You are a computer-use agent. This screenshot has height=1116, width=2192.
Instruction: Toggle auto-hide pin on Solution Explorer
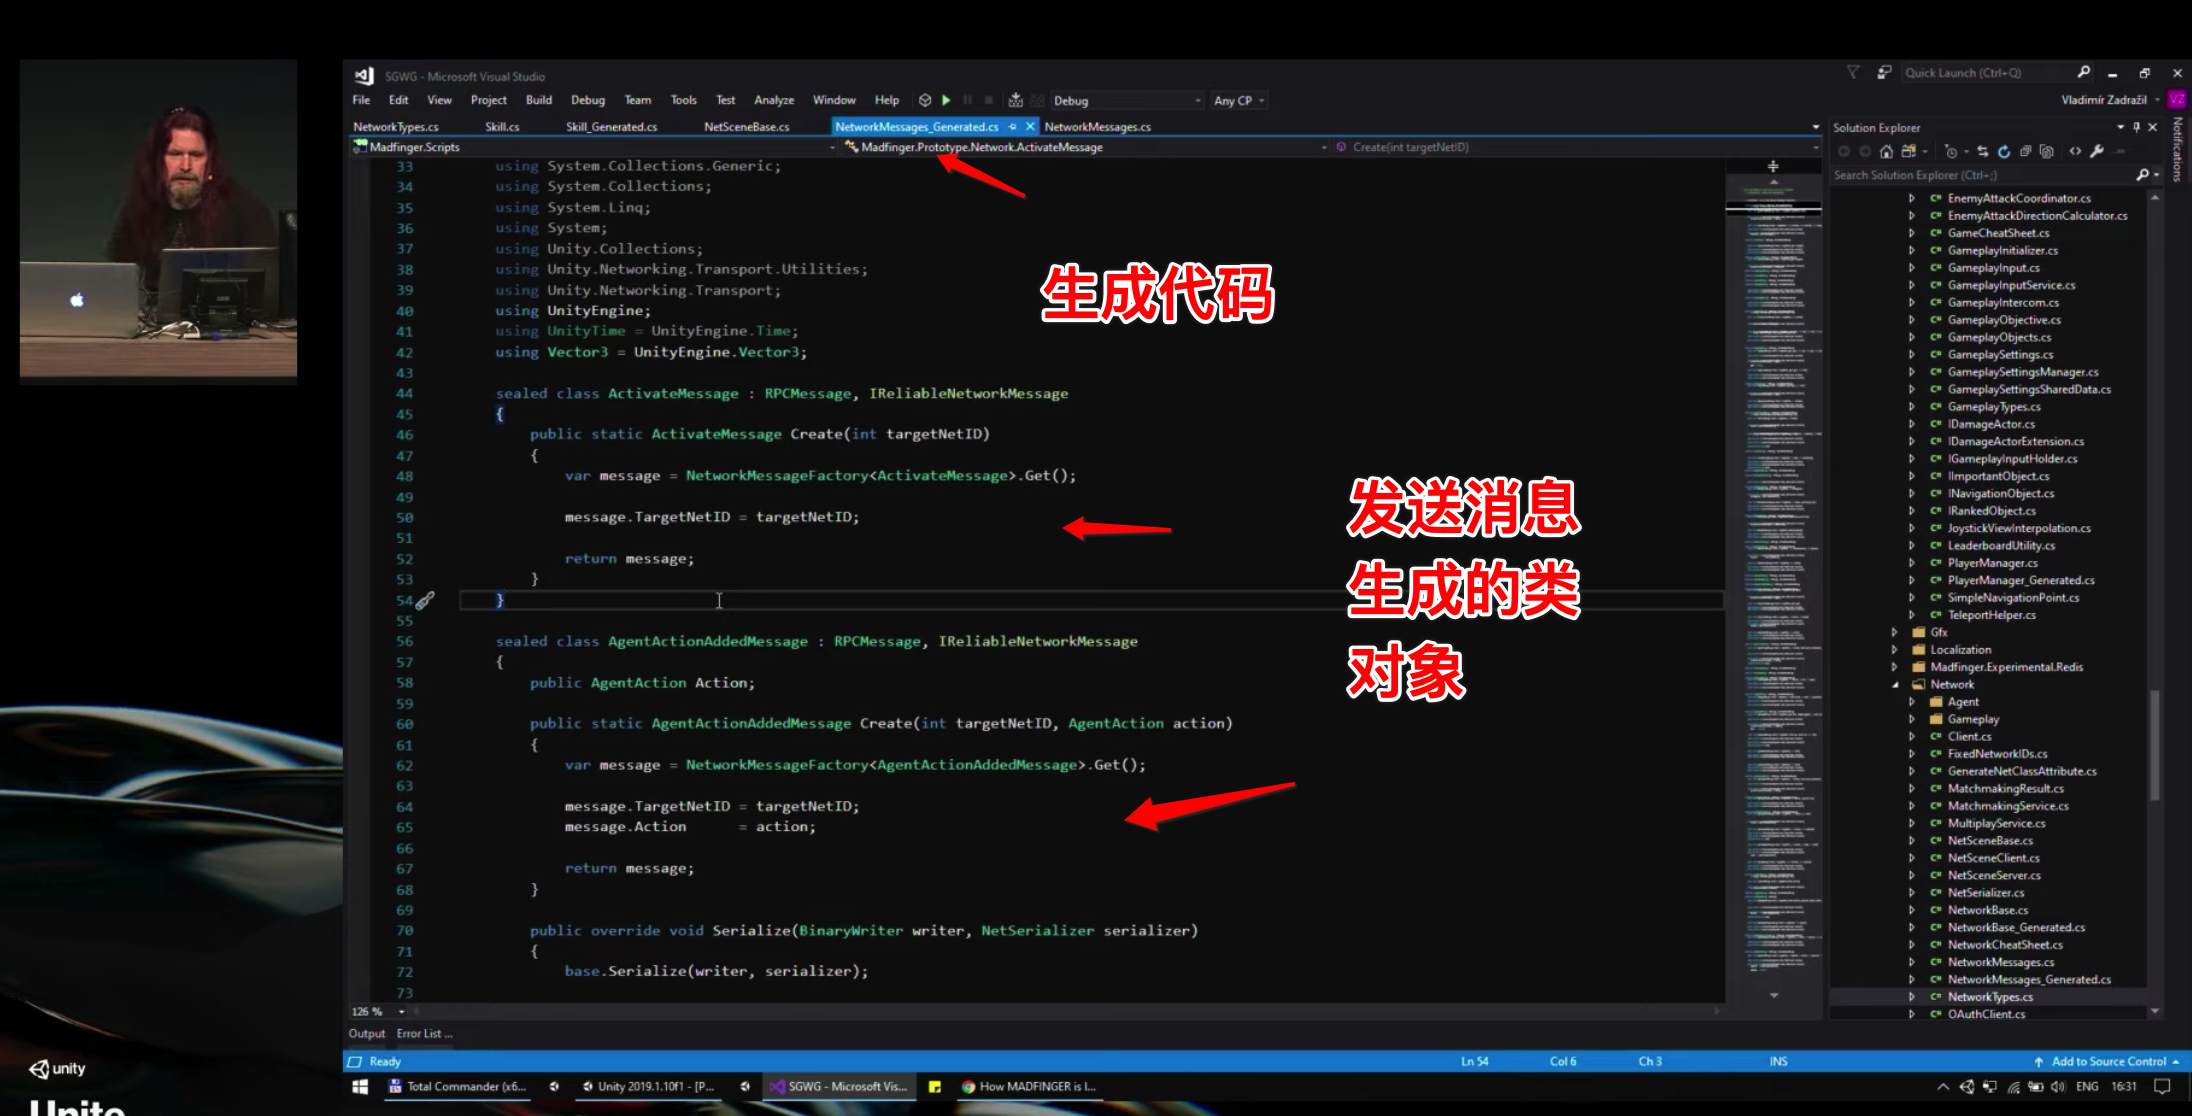tap(2136, 127)
